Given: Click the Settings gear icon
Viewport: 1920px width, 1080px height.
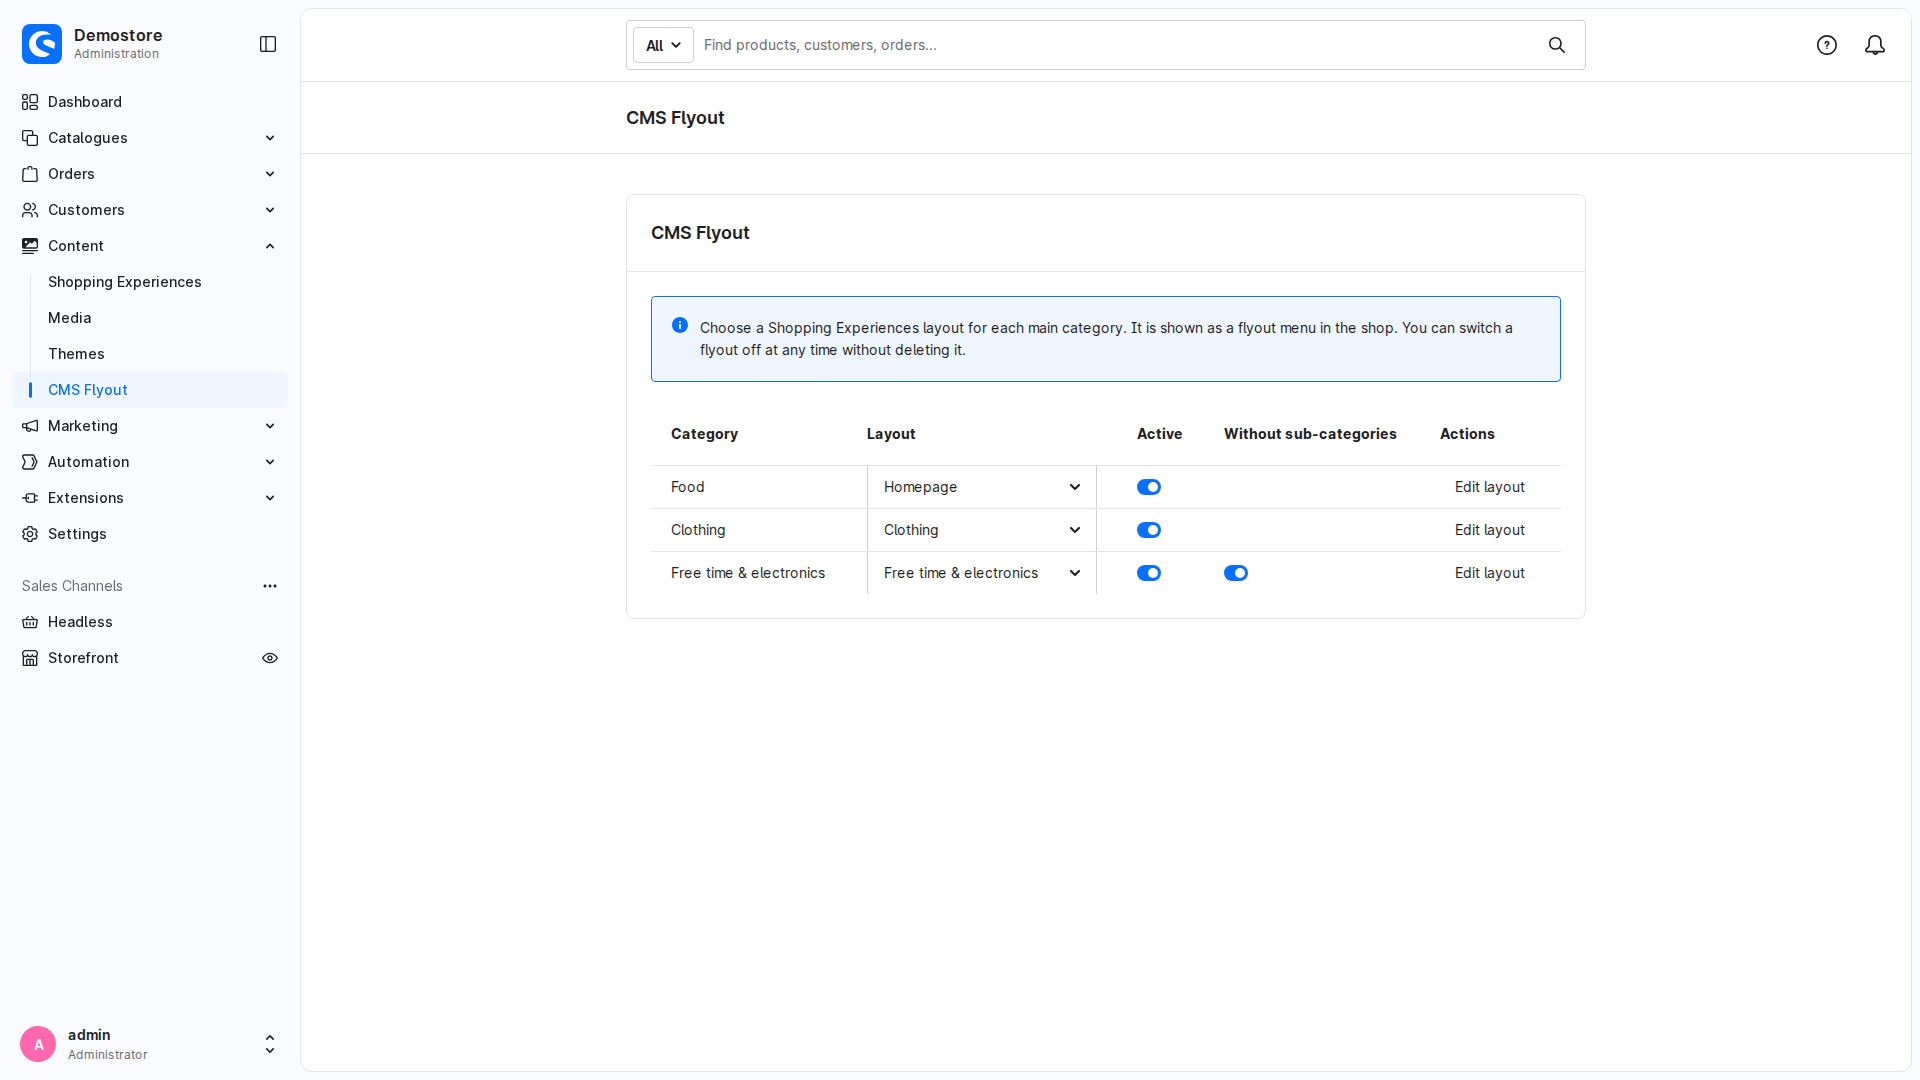Looking at the screenshot, I should point(30,534).
